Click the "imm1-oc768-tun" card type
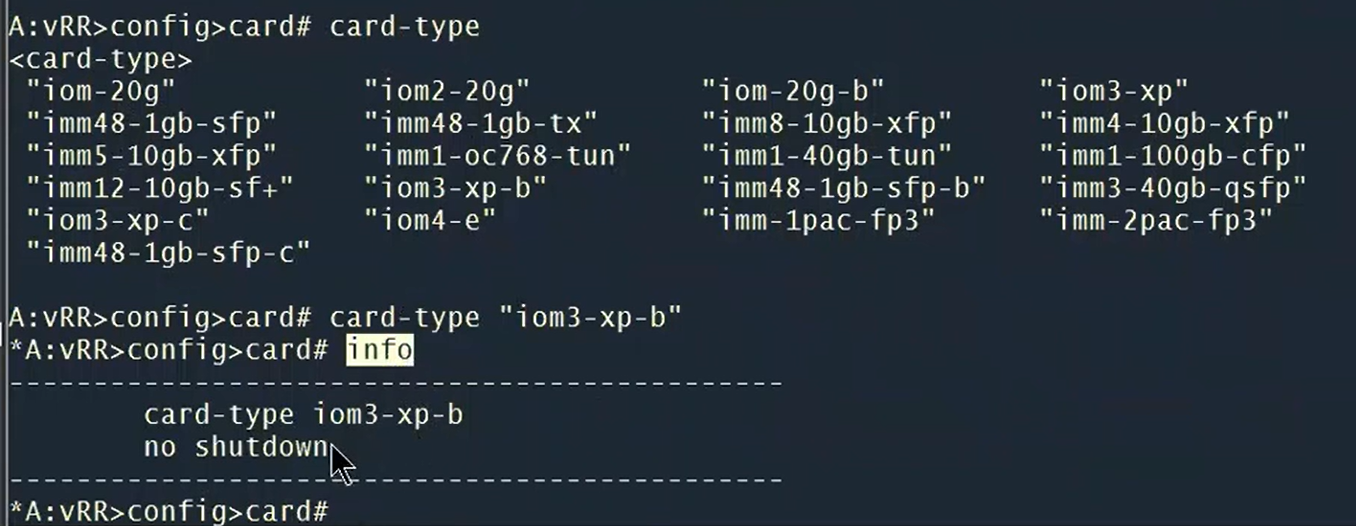Screen dimensions: 1356x526 (x=498, y=155)
